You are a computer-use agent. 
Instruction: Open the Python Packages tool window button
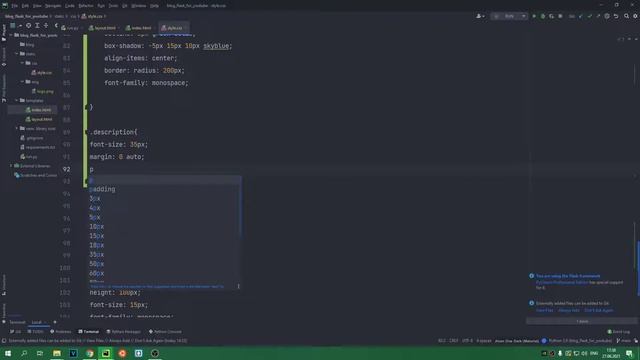coord(123,331)
